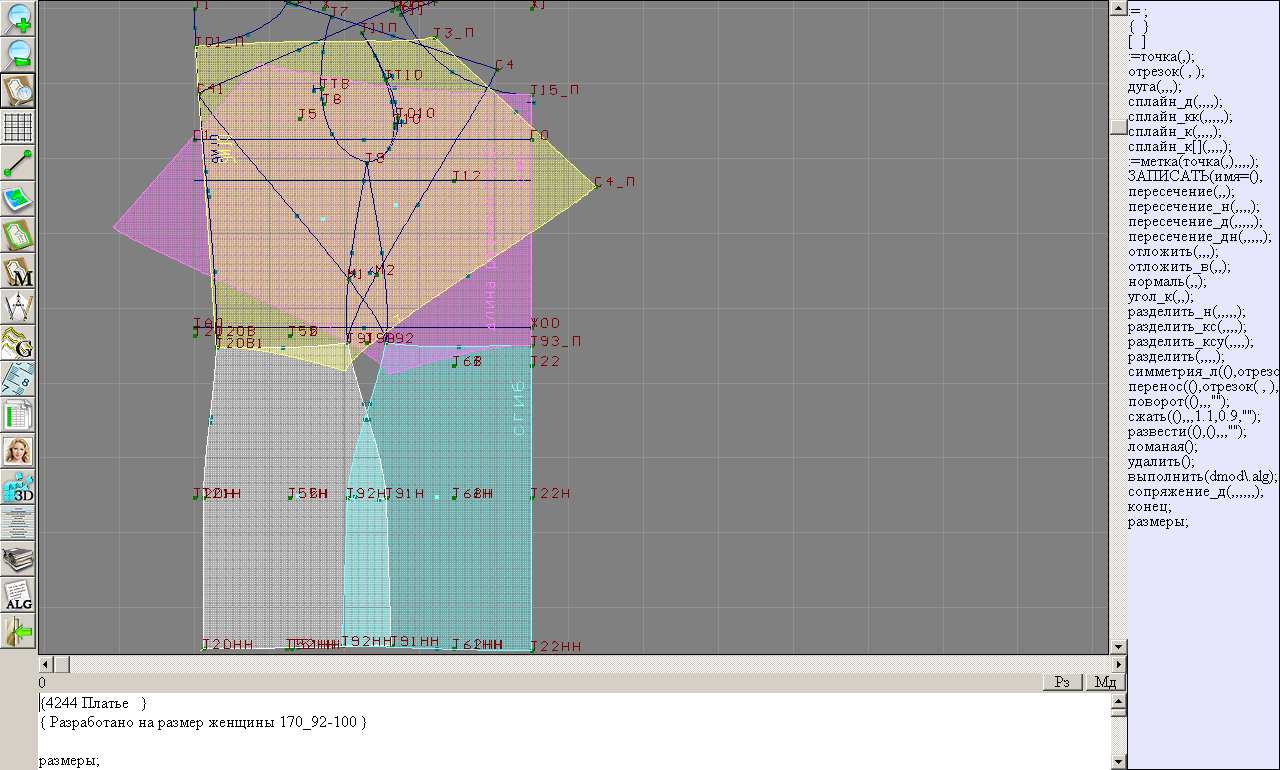
Task: Click the compass drafting tool icon
Action: [19, 307]
